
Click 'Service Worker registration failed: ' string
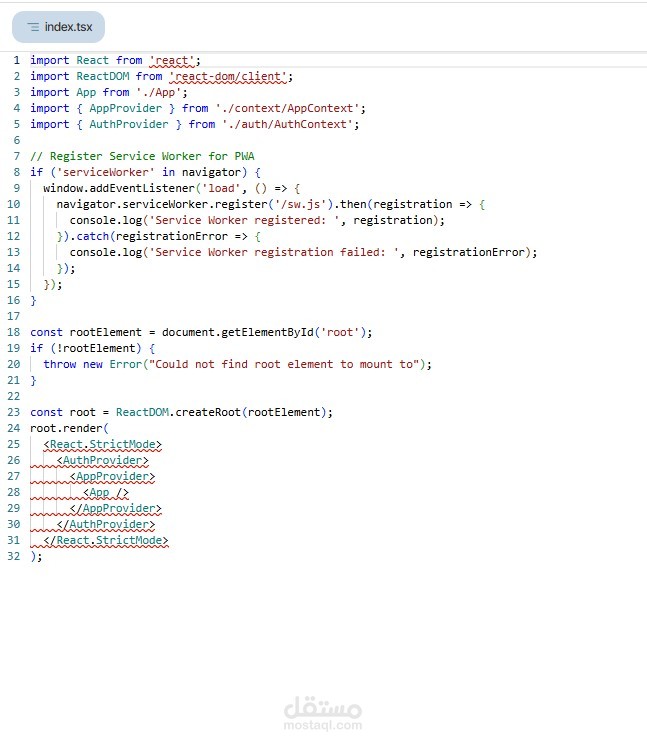coord(273,252)
